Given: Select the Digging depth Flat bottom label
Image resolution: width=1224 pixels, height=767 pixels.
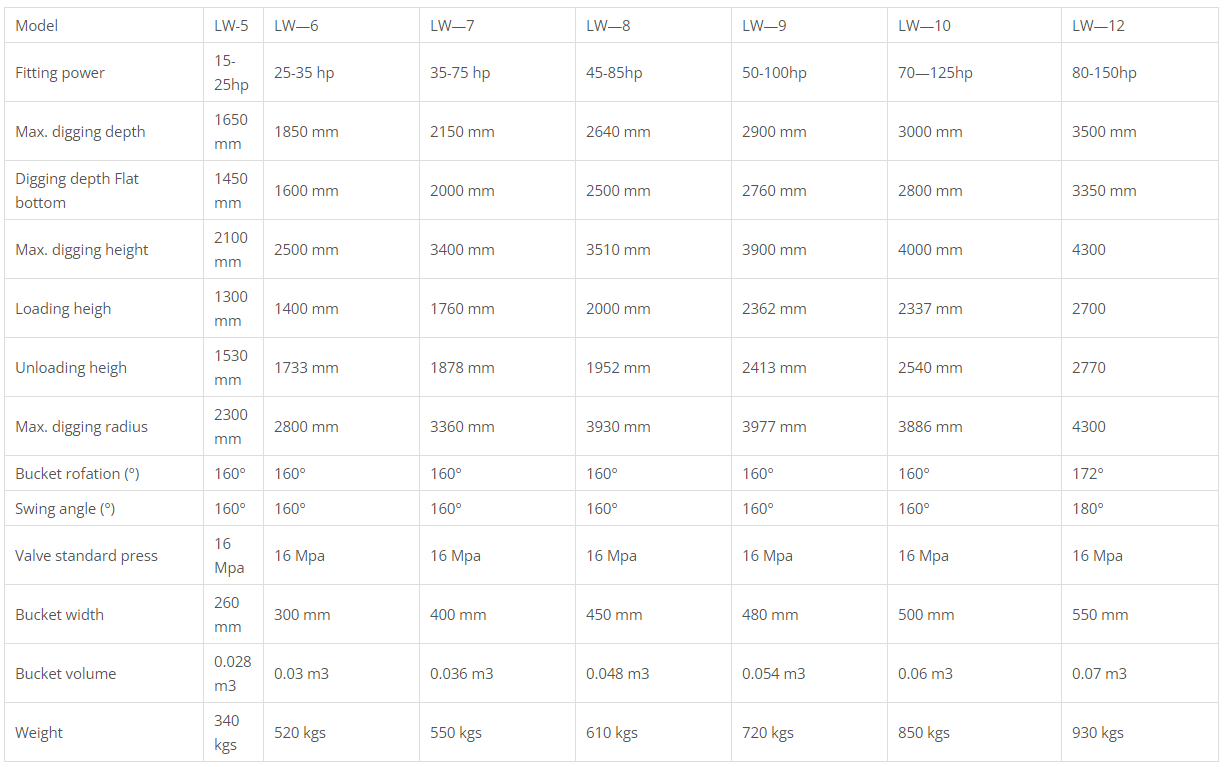Looking at the screenshot, I should [77, 190].
